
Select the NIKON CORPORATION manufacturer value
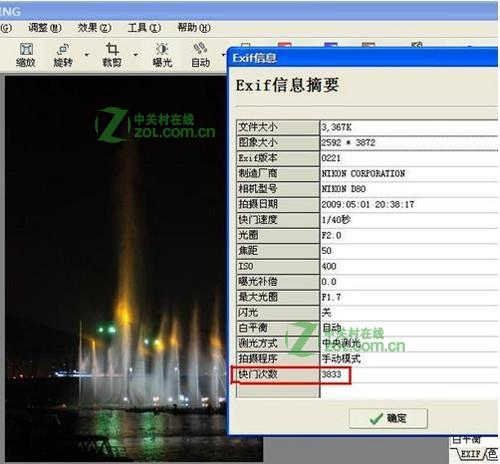tap(363, 174)
